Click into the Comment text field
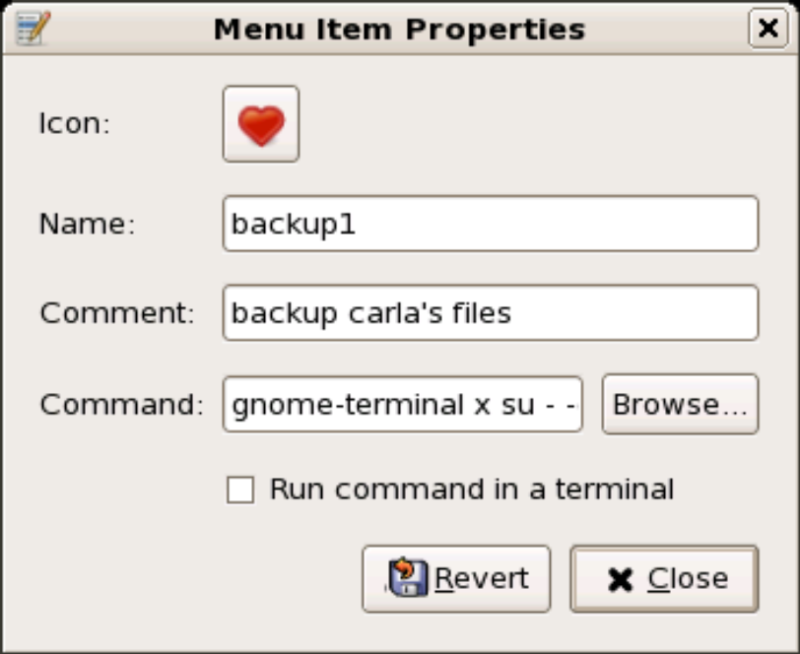Image resolution: width=800 pixels, height=654 pixels. (490, 313)
